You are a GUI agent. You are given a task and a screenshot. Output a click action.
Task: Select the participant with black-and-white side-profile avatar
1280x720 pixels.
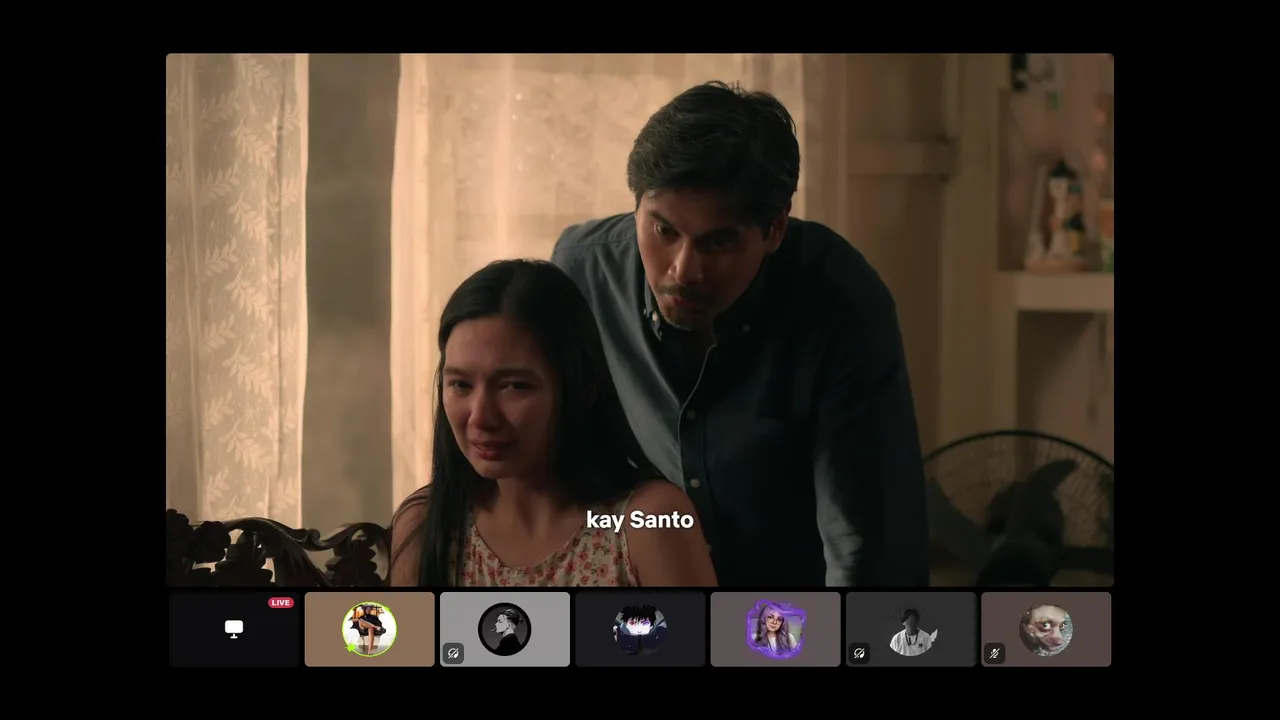[x=505, y=629]
